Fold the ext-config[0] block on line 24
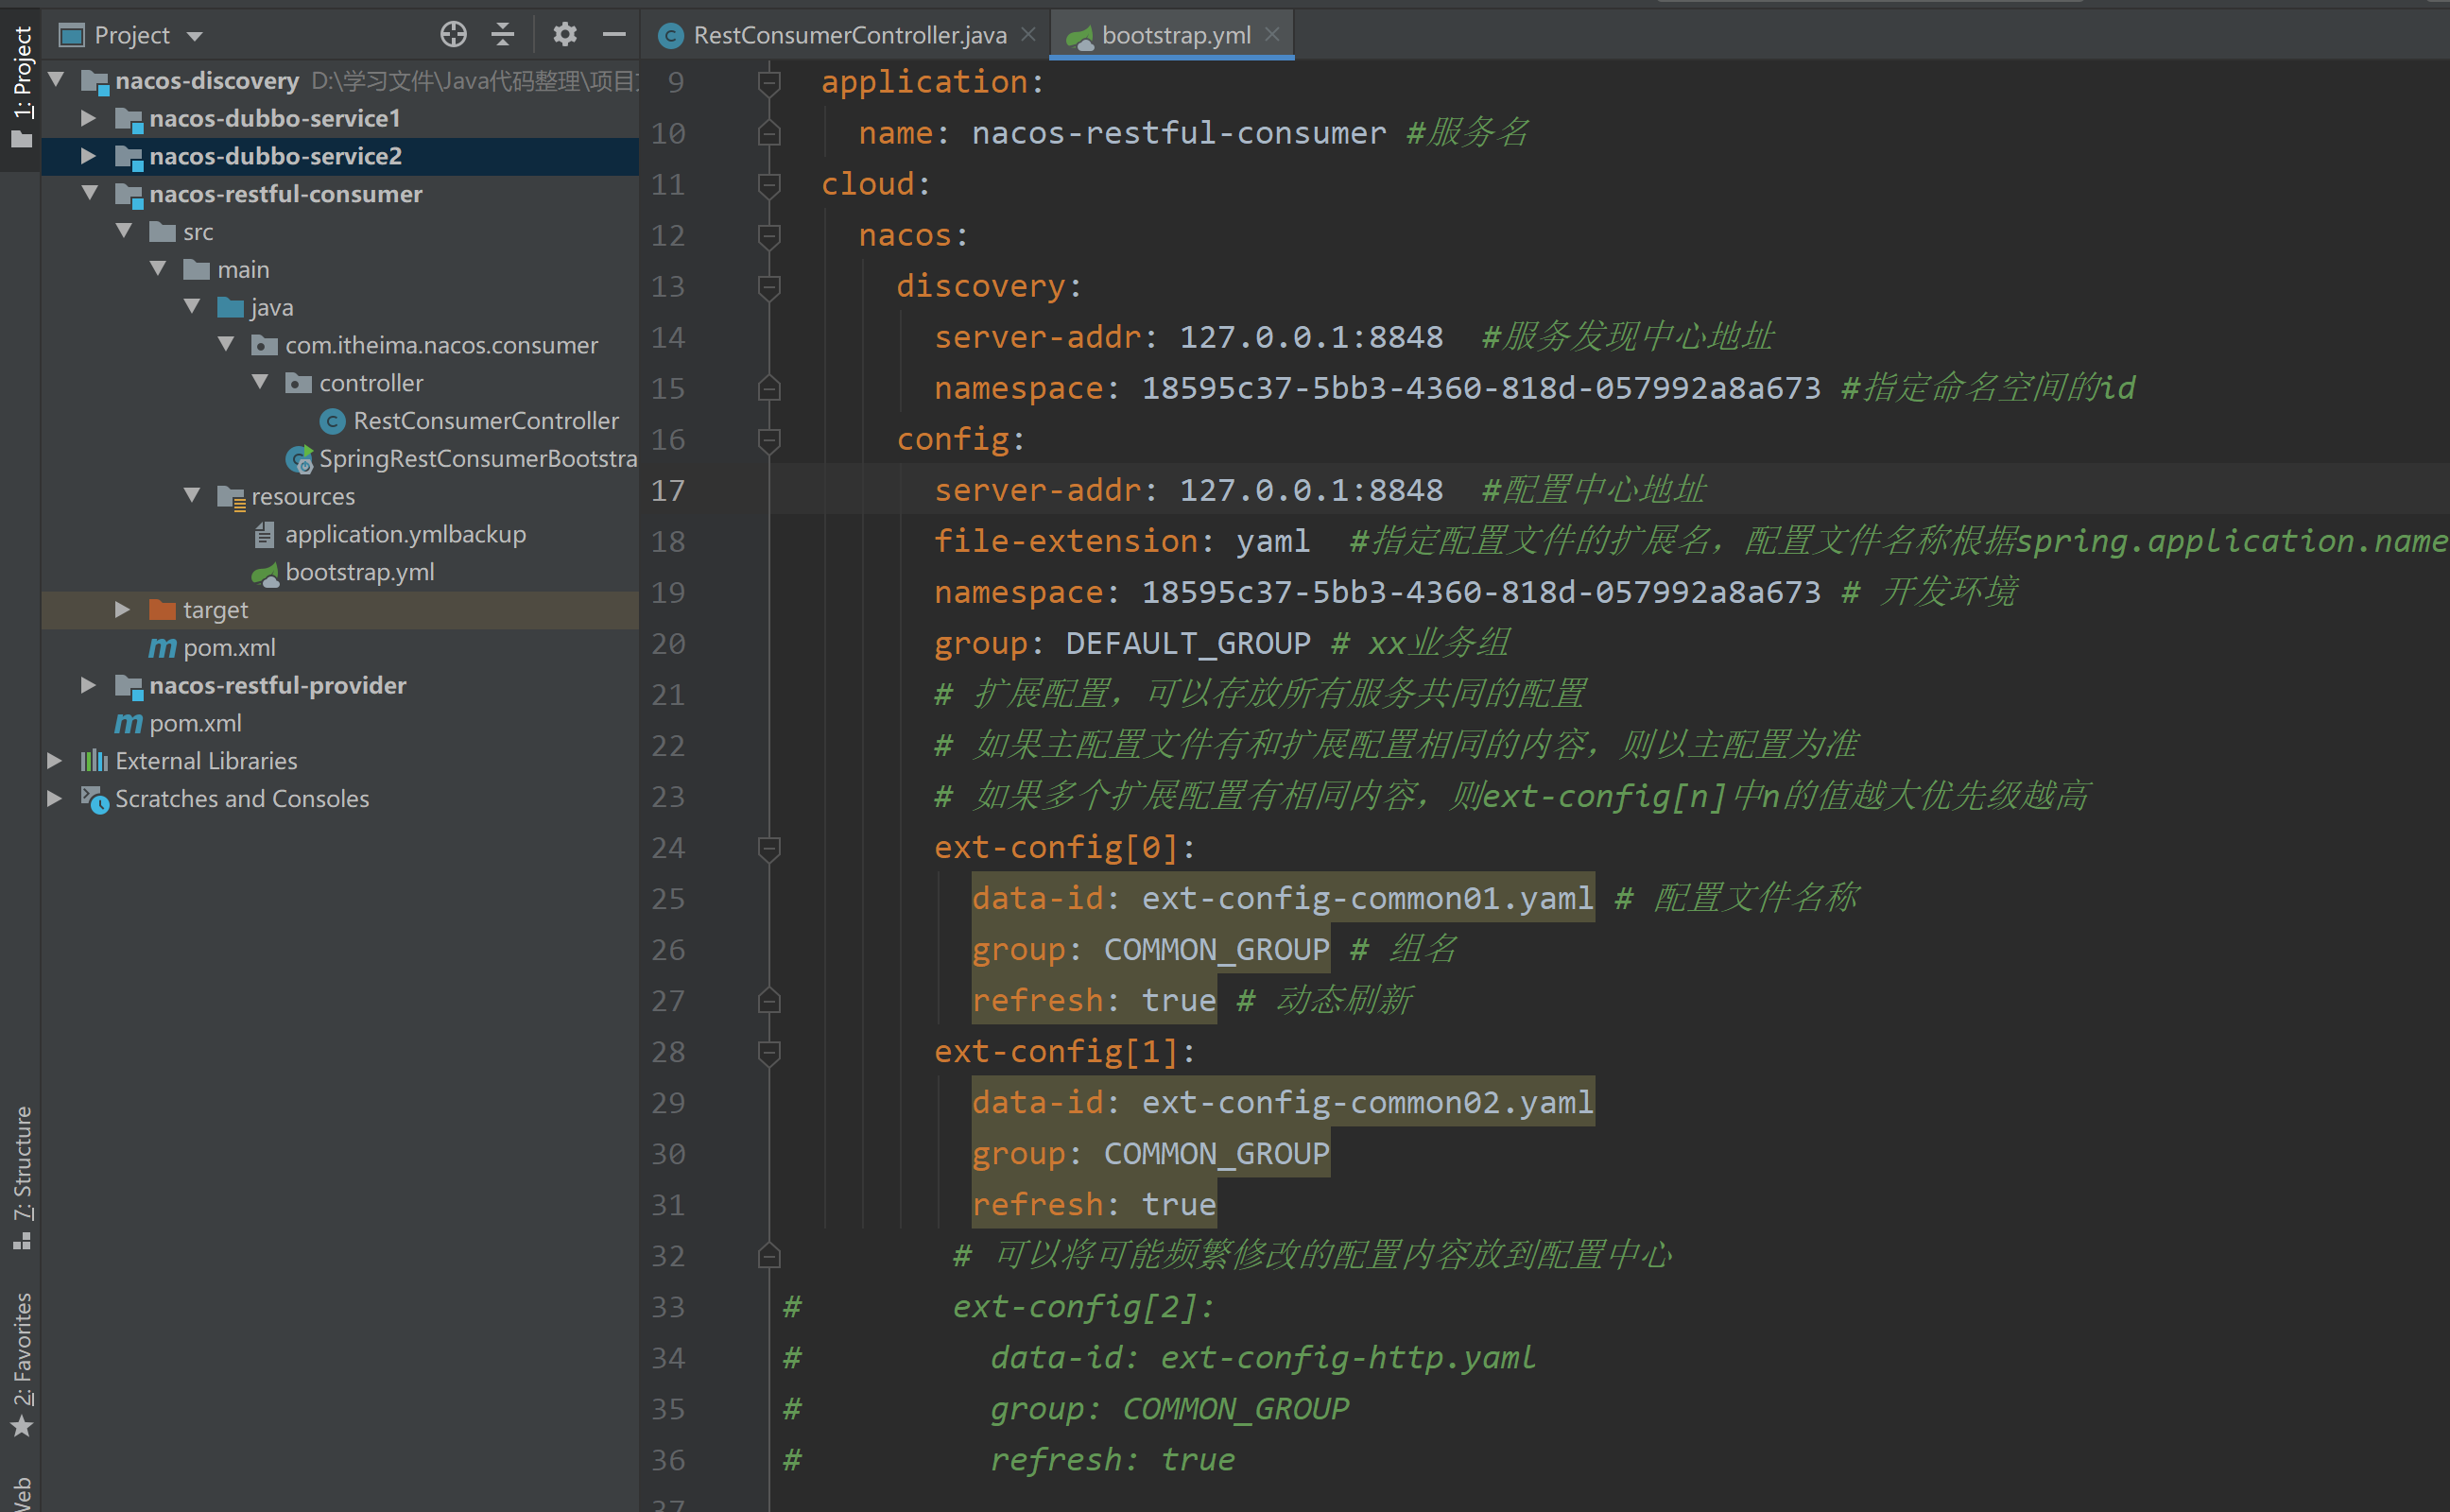 (769, 848)
